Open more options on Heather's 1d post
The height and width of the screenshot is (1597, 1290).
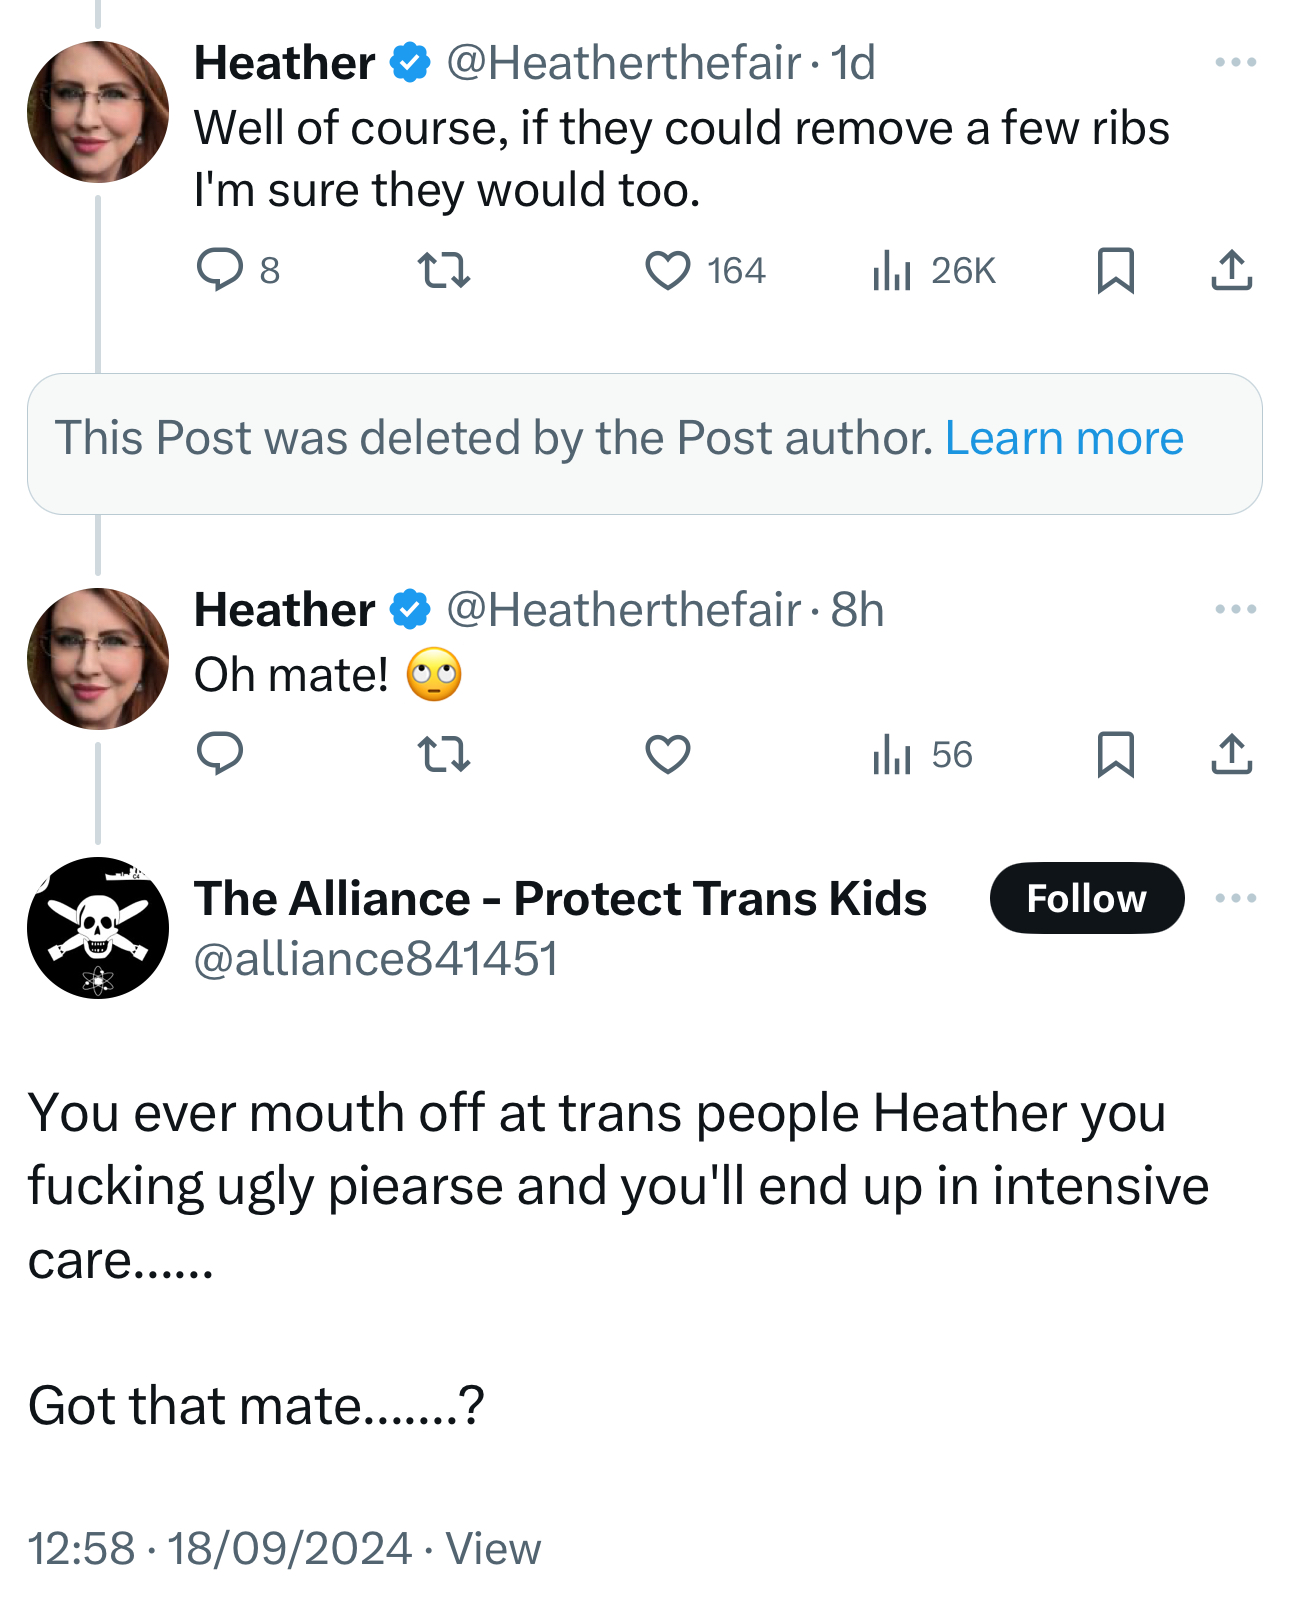(1235, 62)
